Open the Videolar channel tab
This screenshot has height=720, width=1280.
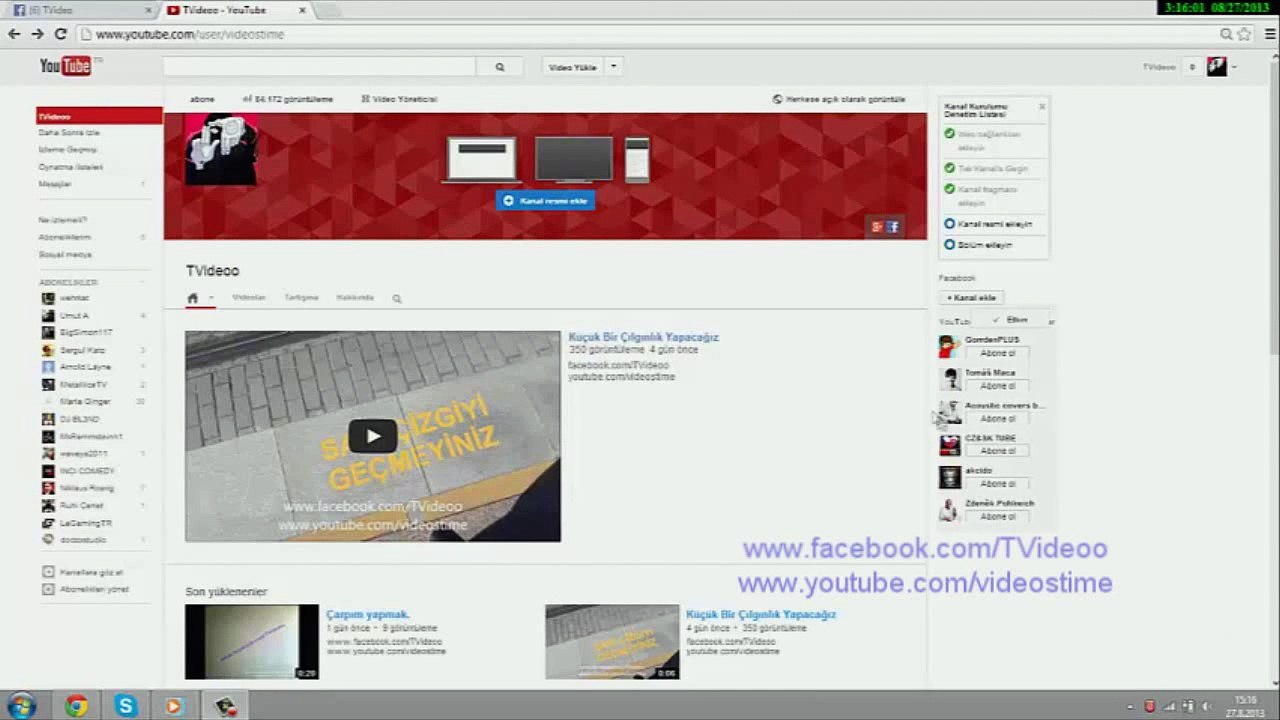pyautogui.click(x=249, y=298)
